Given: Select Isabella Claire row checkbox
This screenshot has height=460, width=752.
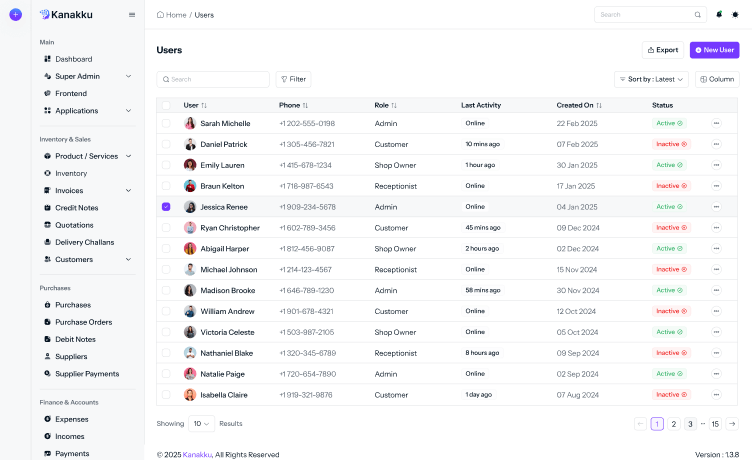Looking at the screenshot, I should click(x=166, y=395).
